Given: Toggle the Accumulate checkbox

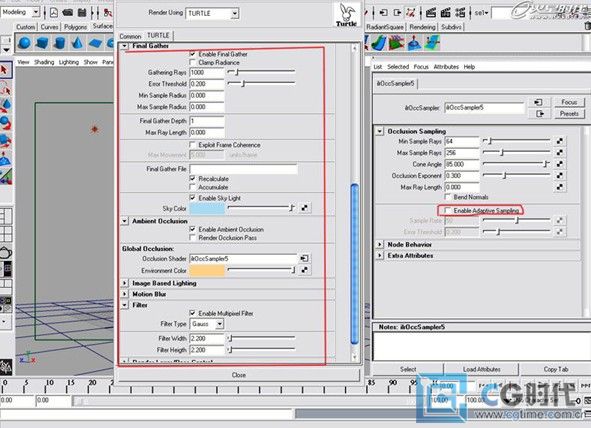Looking at the screenshot, I should pyautogui.click(x=192, y=187).
